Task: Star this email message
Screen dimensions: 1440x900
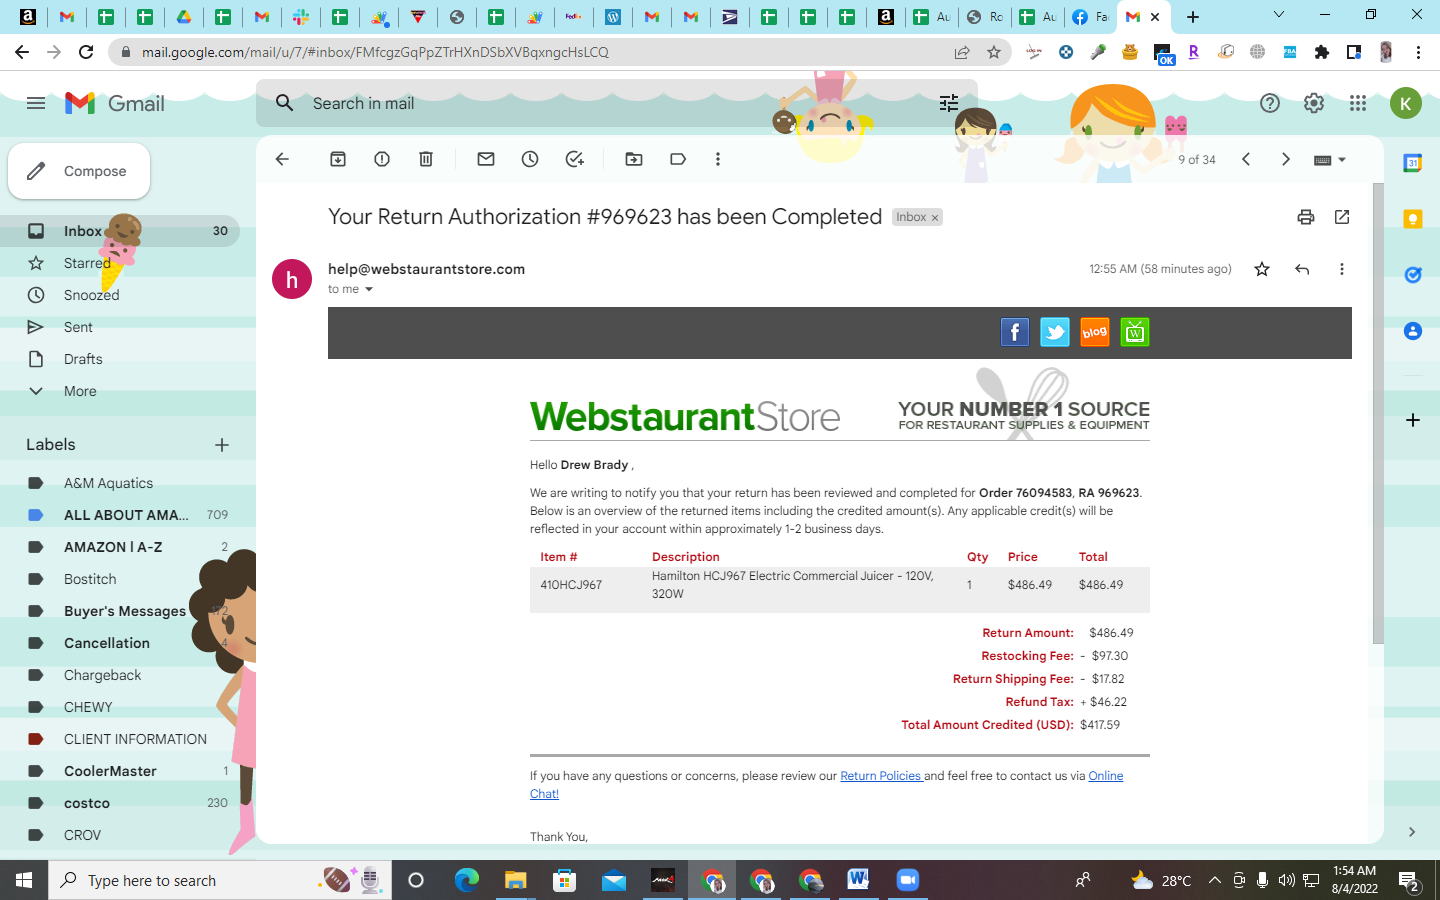Action: pos(1262,269)
